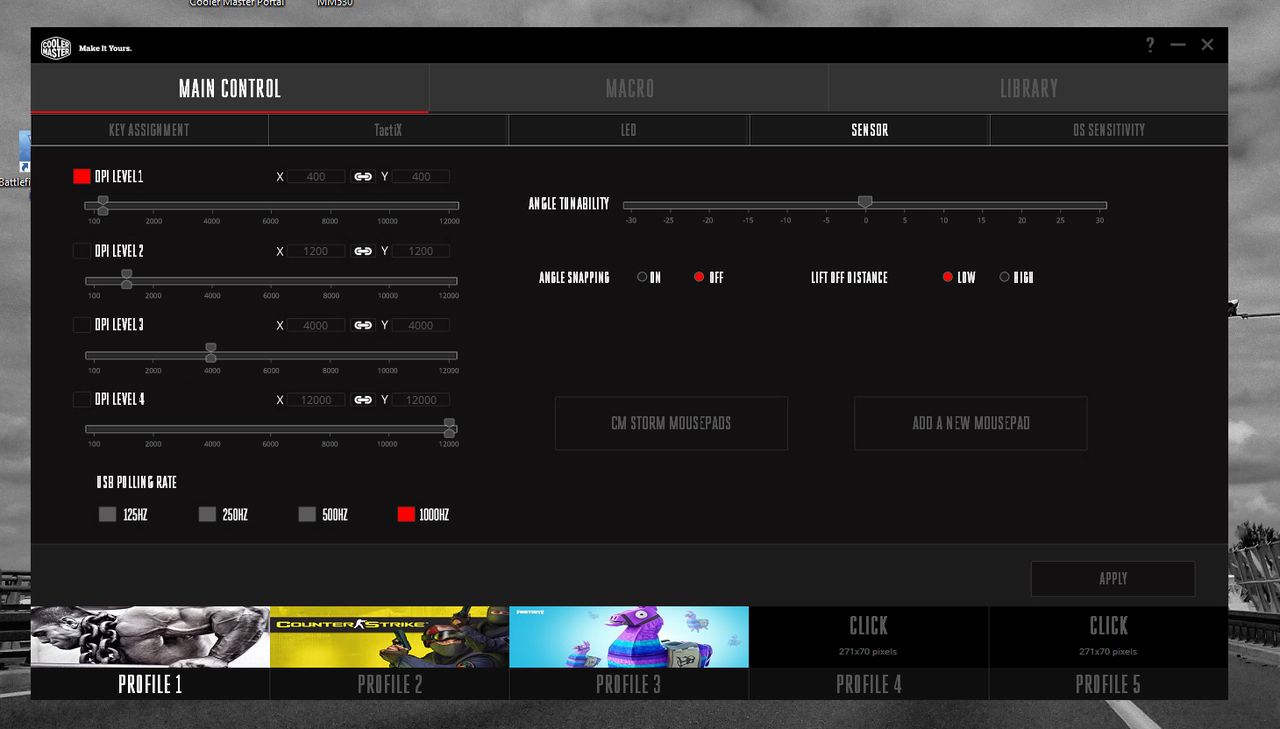This screenshot has width=1280, height=729.
Task: Minimize the Cooler Master window
Action: (x=1178, y=45)
